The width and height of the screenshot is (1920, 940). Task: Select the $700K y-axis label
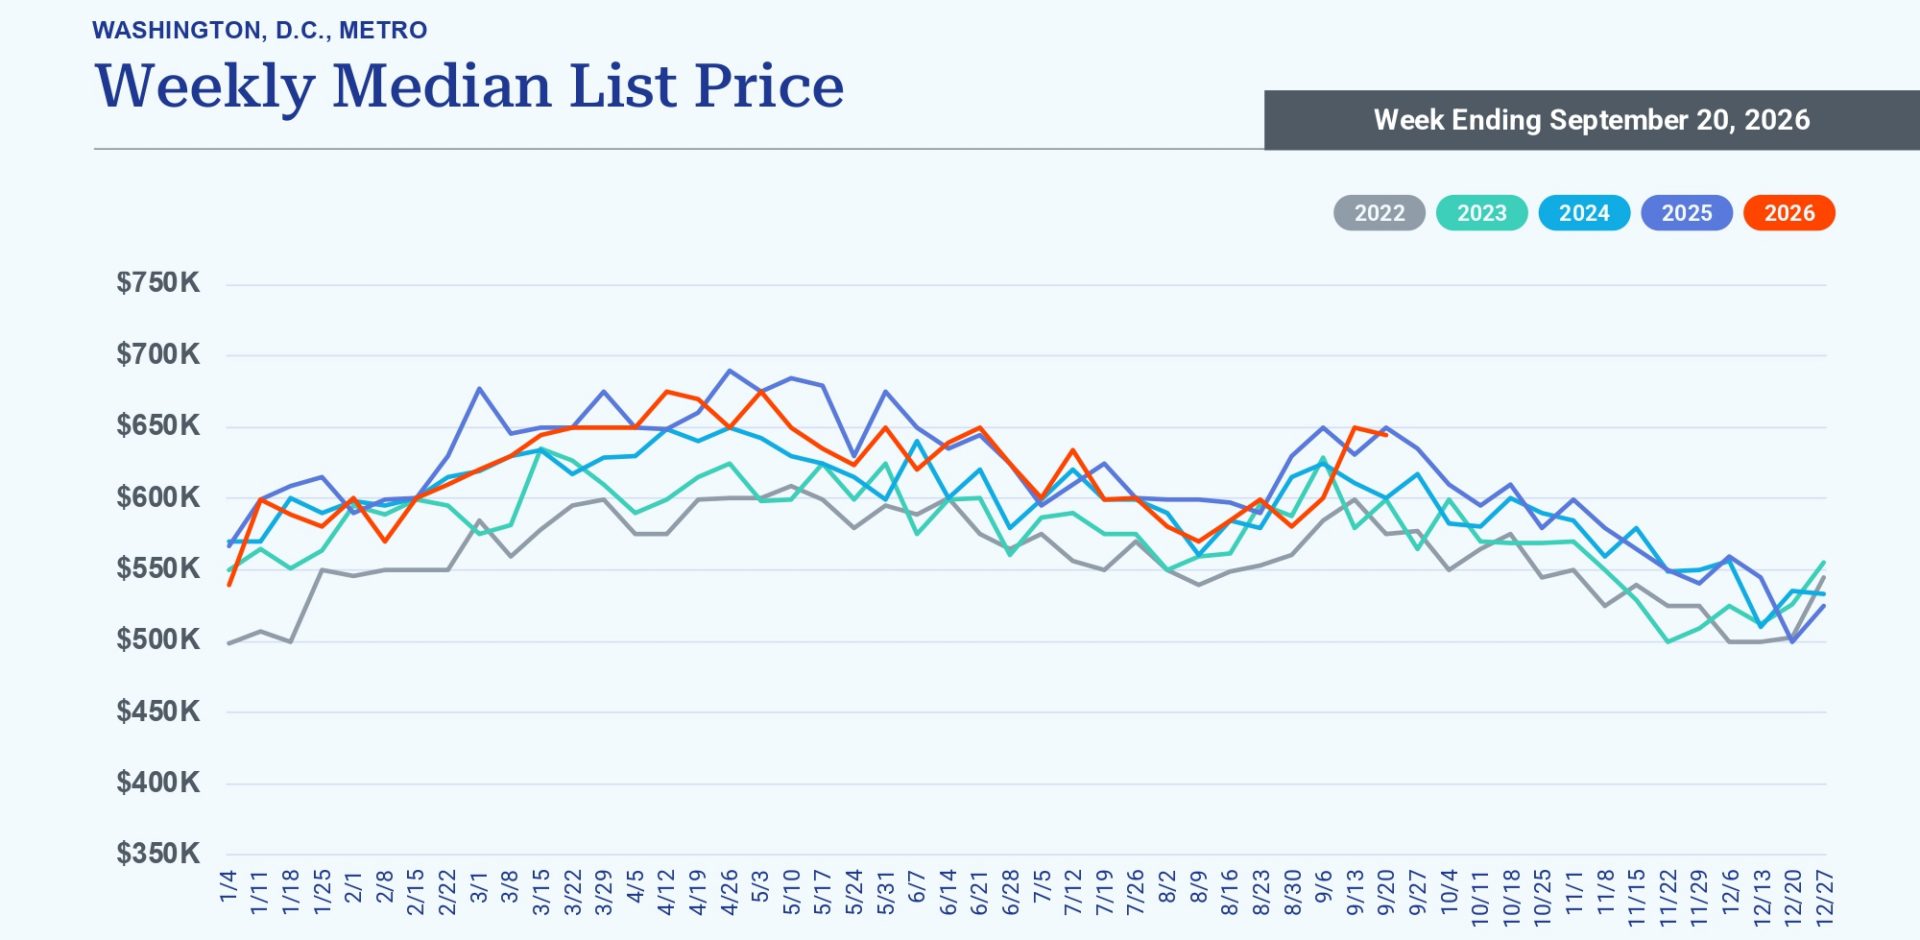158,354
